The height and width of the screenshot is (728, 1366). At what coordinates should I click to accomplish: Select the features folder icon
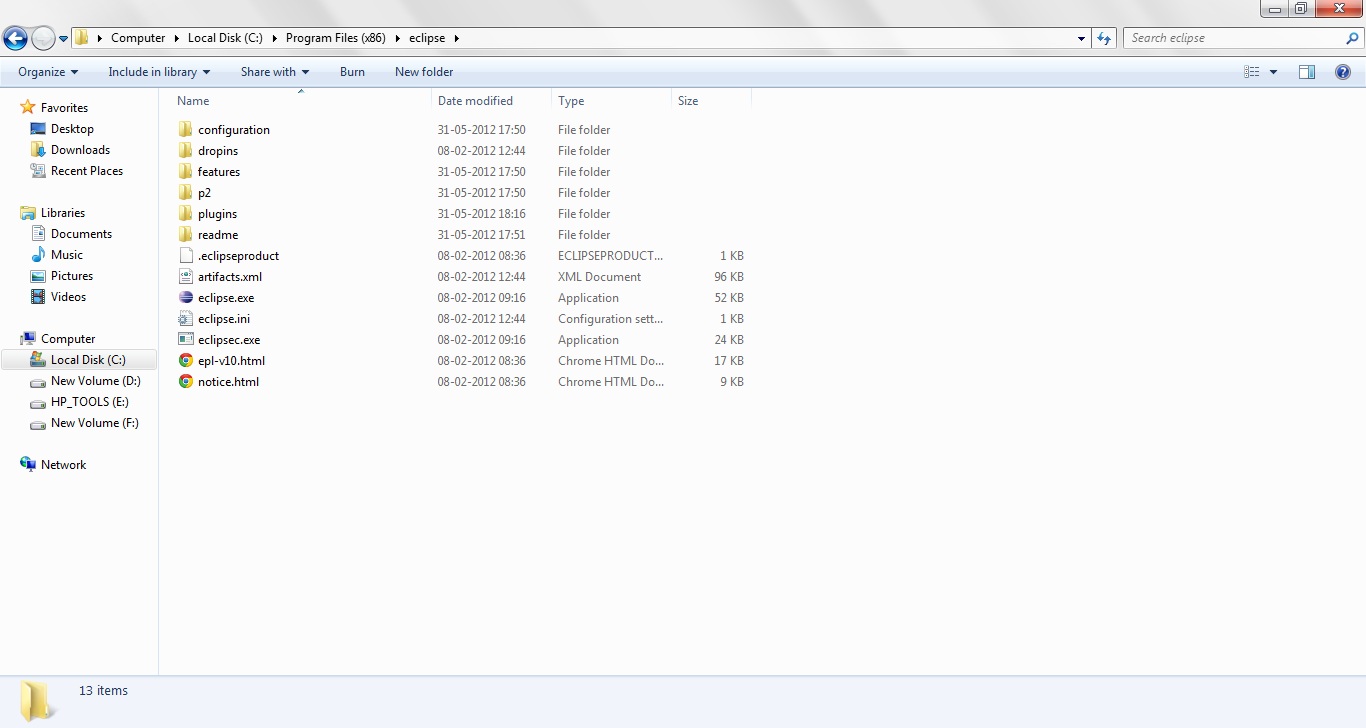click(185, 171)
